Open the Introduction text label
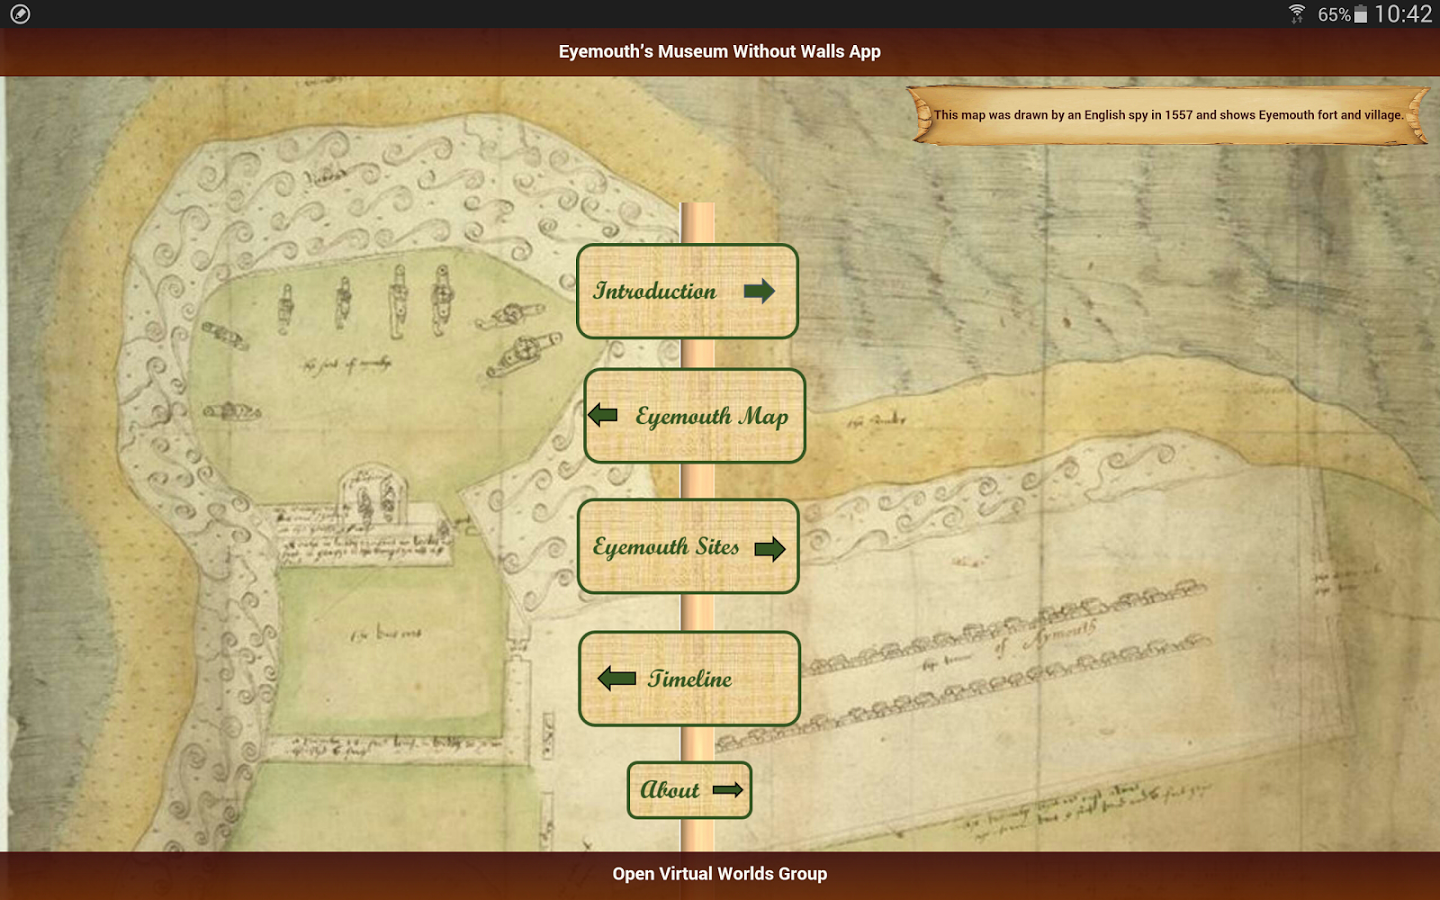 (x=655, y=291)
